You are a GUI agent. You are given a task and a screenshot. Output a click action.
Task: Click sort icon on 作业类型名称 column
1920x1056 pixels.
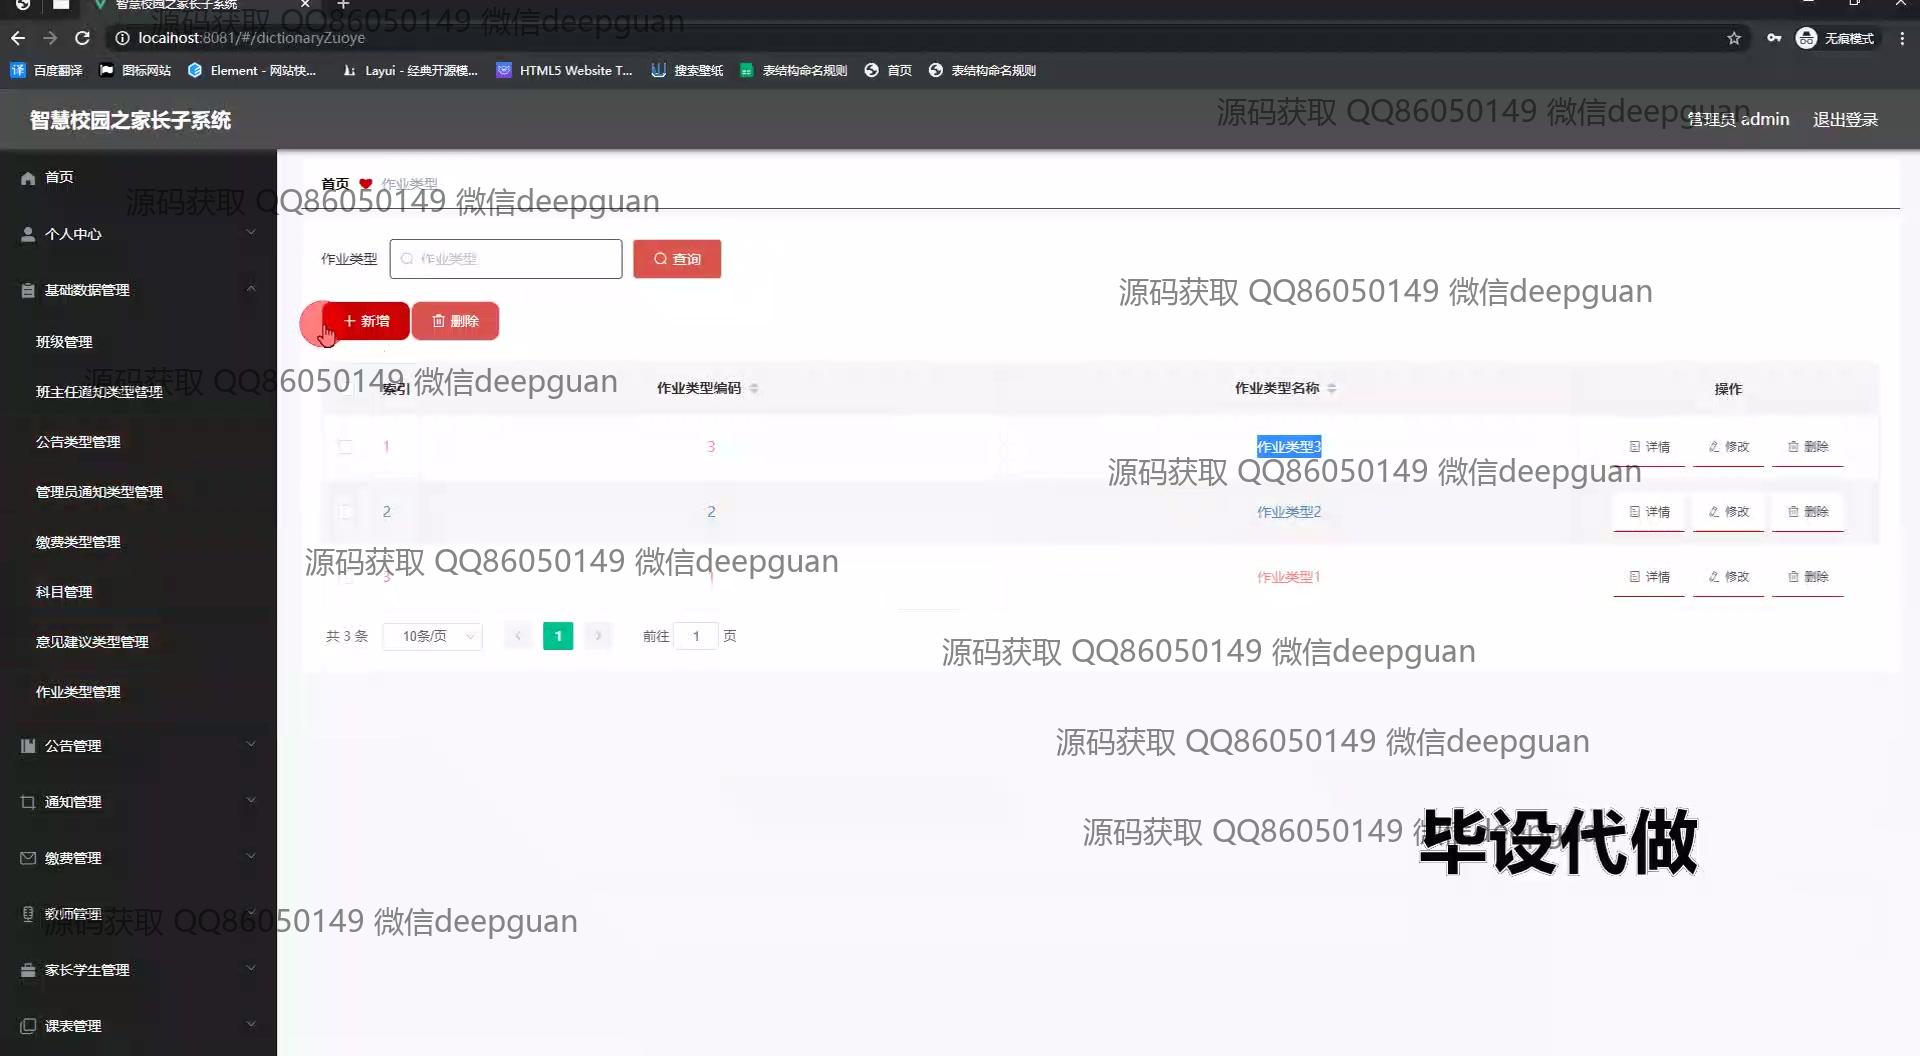[1332, 388]
